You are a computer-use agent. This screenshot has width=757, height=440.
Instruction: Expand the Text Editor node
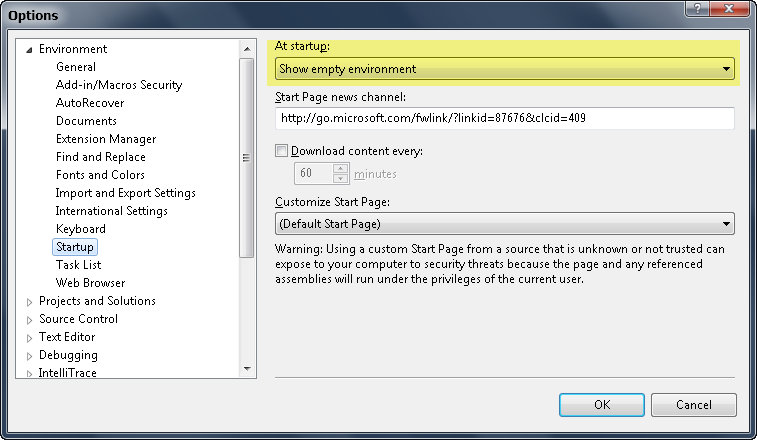tap(29, 337)
